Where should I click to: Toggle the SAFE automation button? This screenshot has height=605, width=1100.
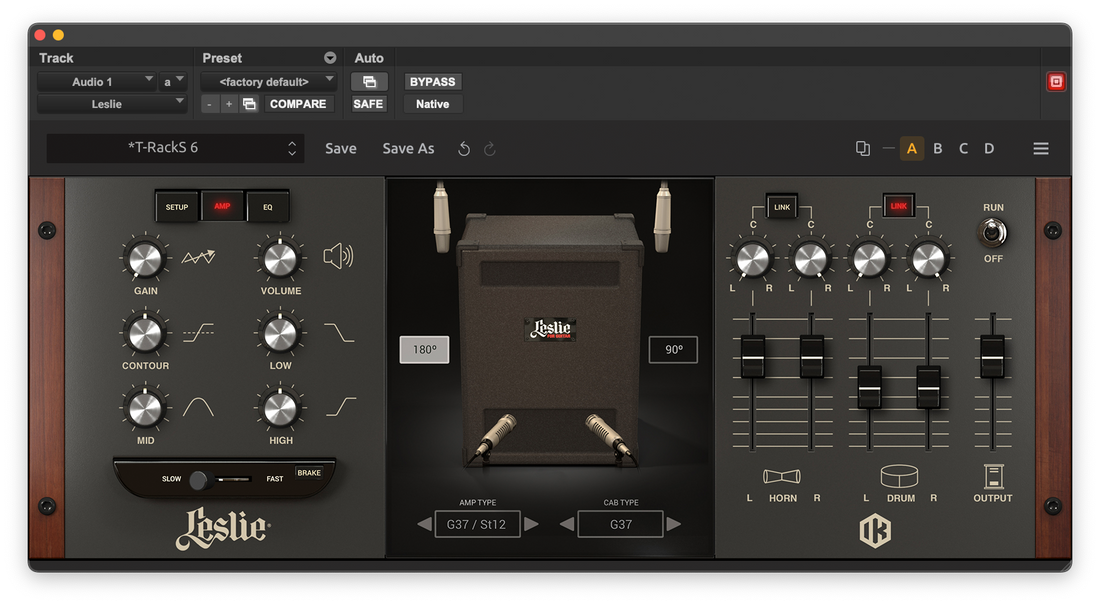pos(368,104)
